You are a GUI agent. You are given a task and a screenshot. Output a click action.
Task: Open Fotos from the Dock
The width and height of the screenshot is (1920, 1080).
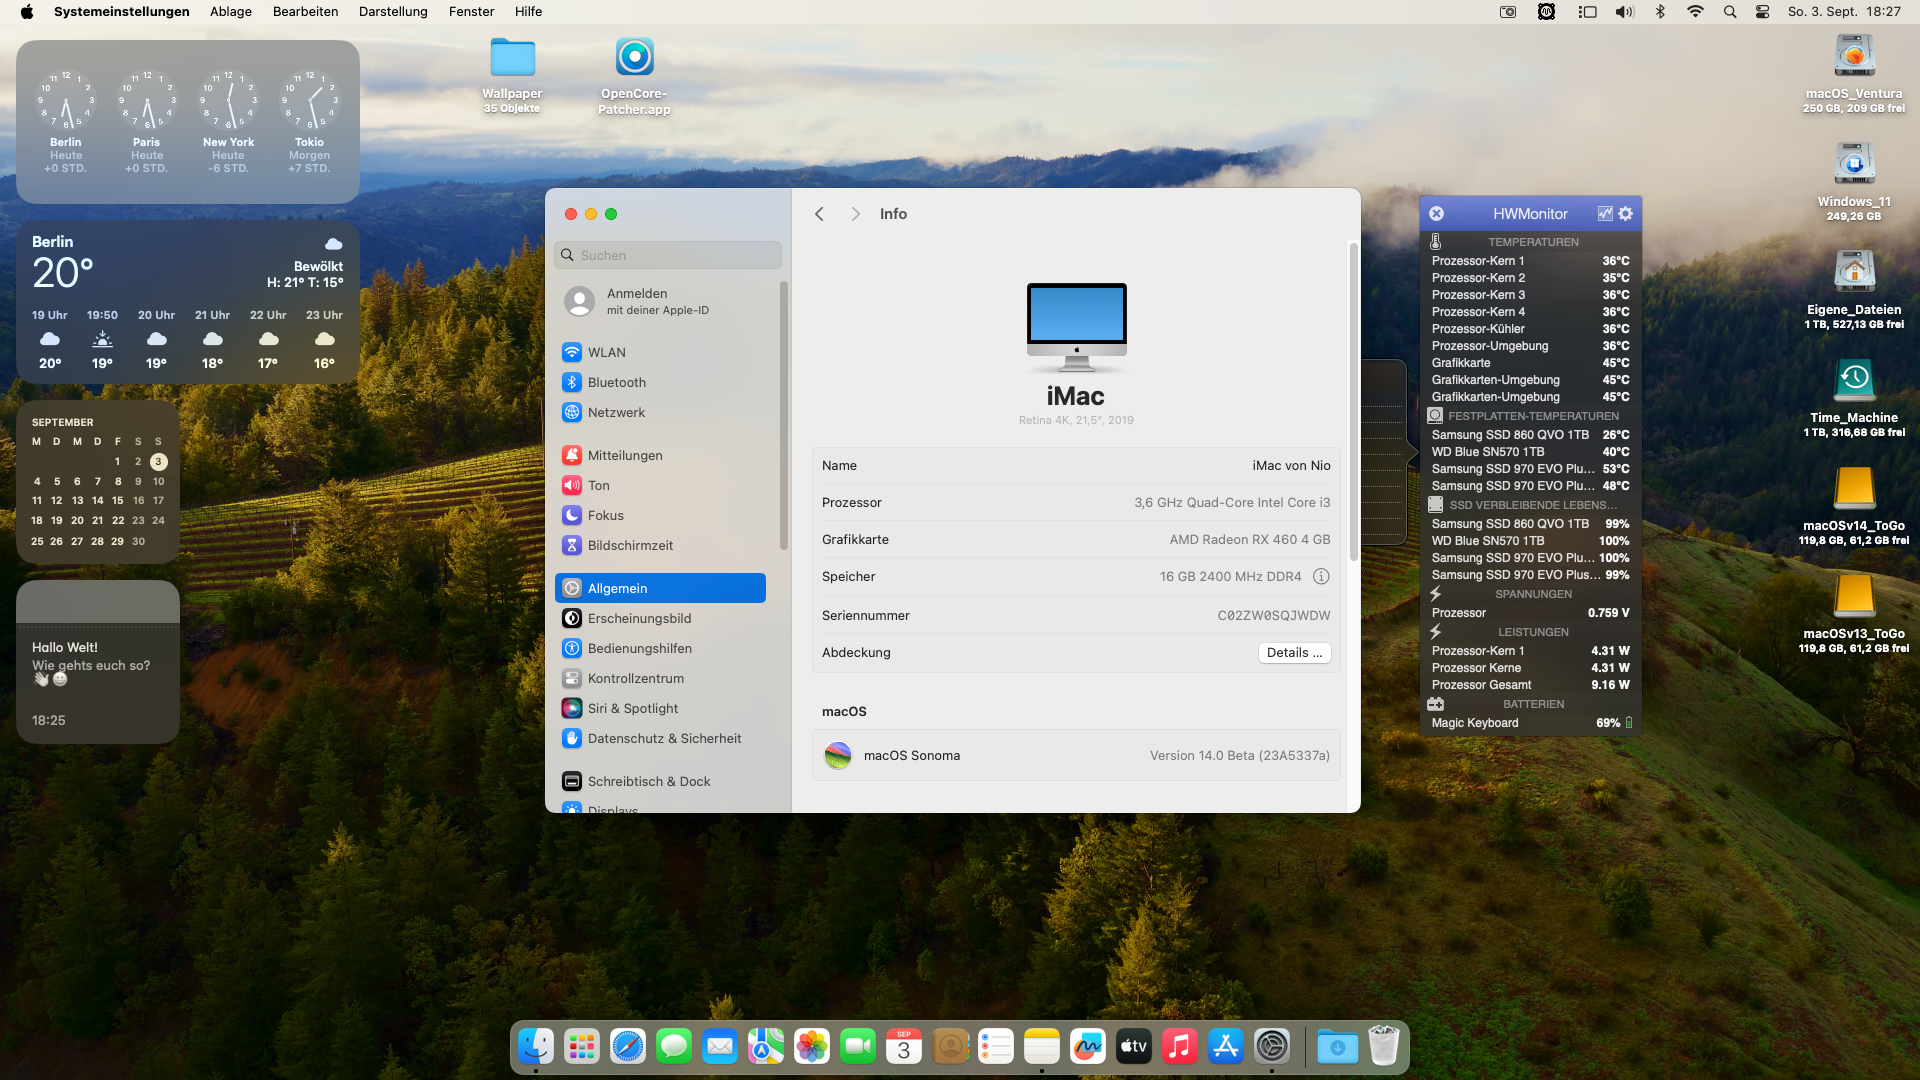point(812,1047)
